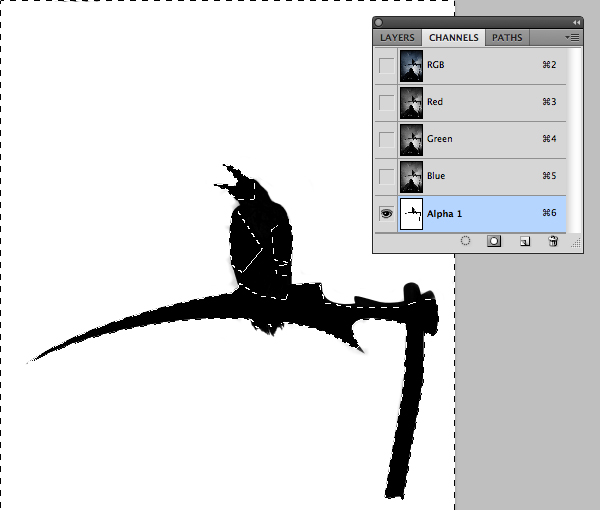Screen dimensions: 600x510
Task: Click the Blue channel name
Action: tap(436, 176)
